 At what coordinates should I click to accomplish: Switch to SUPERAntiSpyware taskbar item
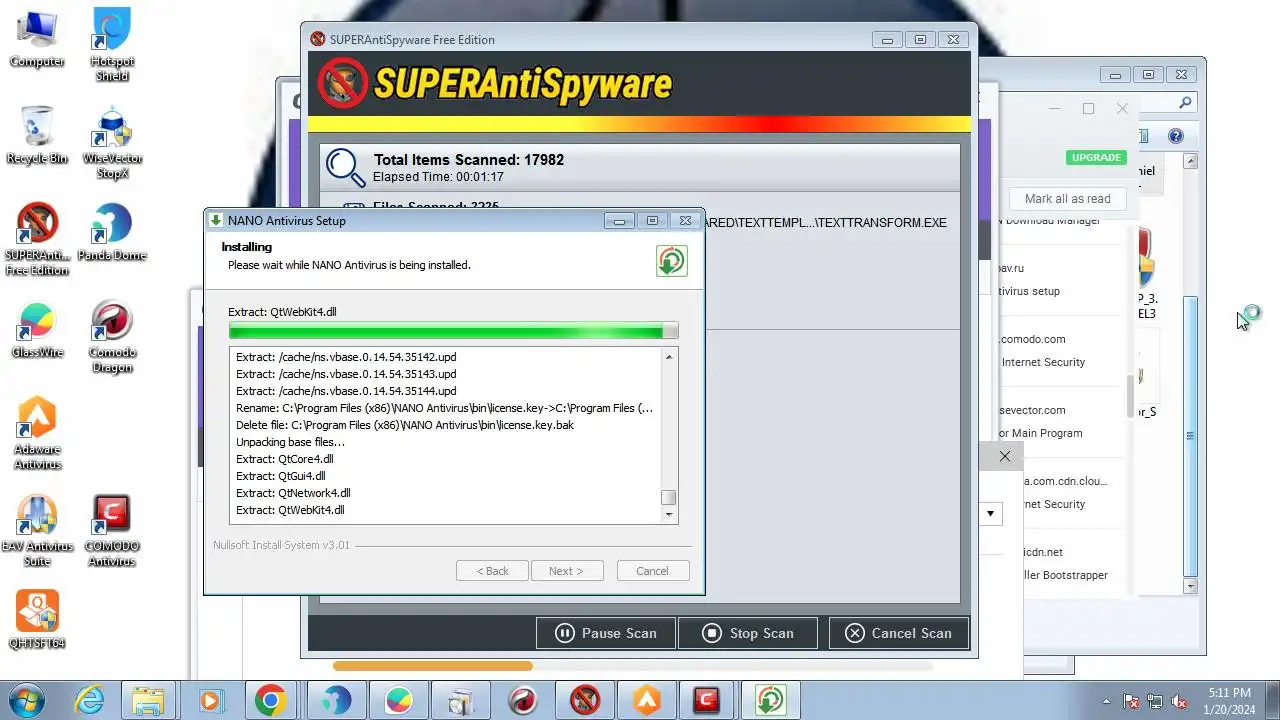click(585, 701)
